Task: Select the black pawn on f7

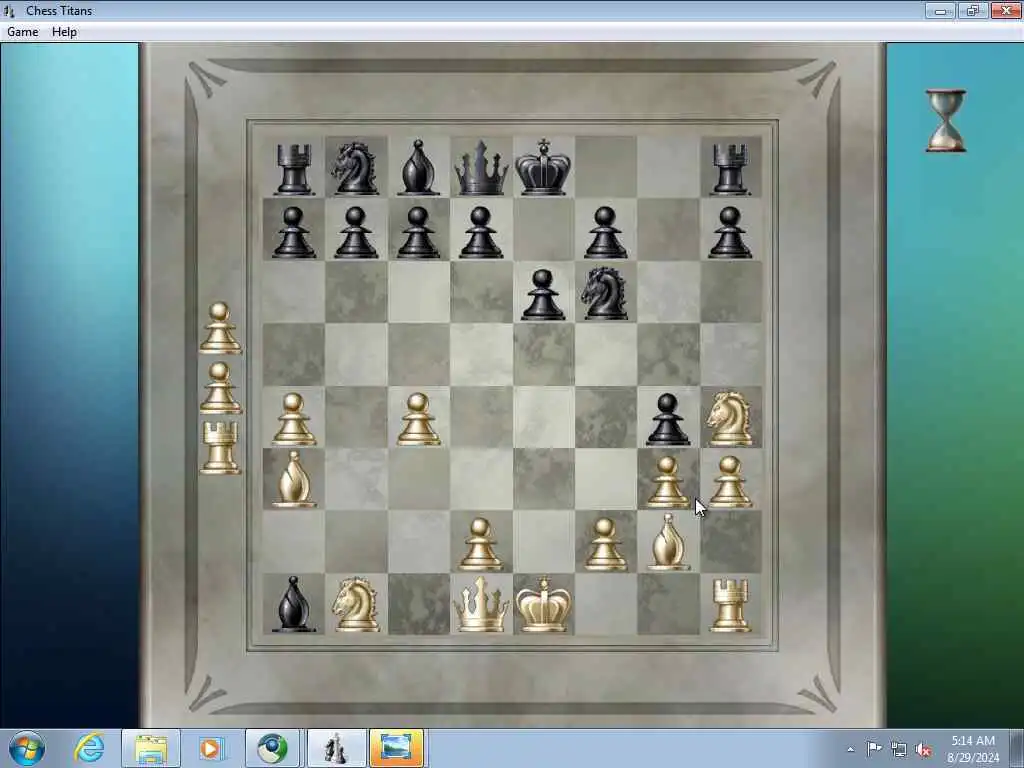Action: (x=605, y=232)
